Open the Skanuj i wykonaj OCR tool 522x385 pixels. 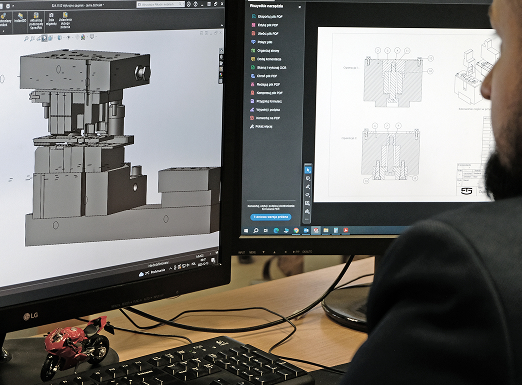pyautogui.click(x=269, y=67)
